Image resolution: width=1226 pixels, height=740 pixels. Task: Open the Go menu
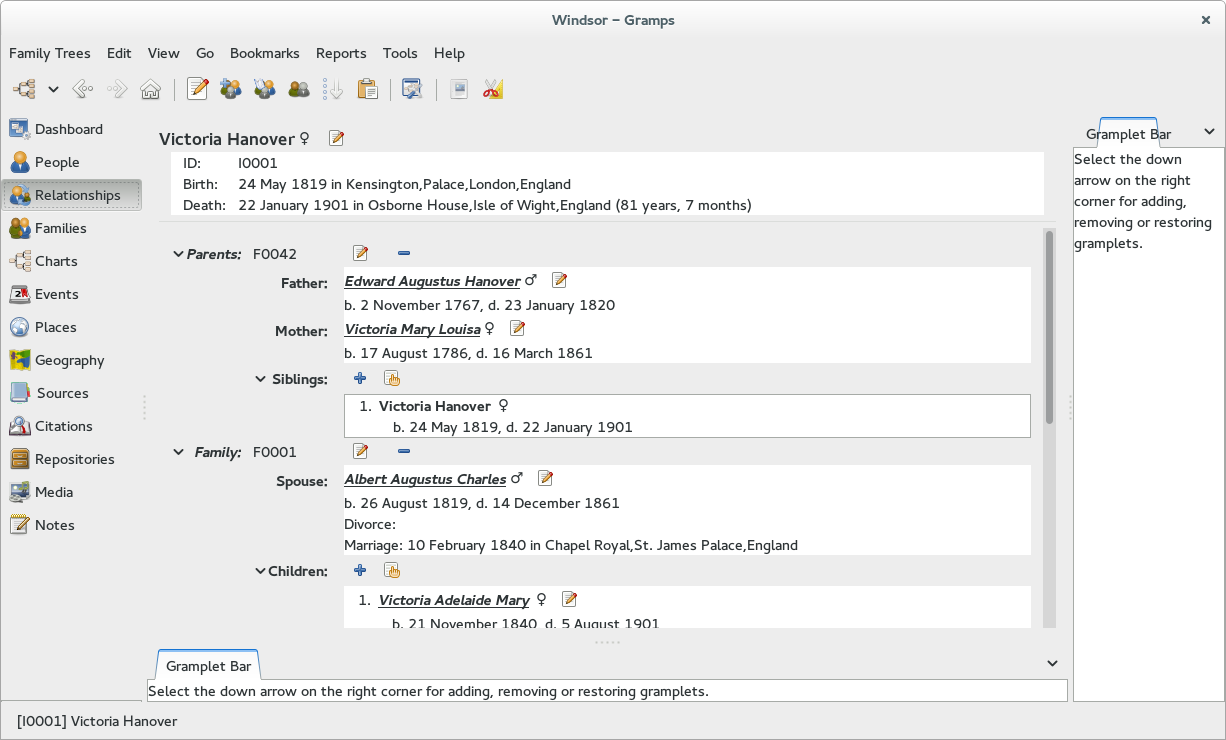[205, 53]
